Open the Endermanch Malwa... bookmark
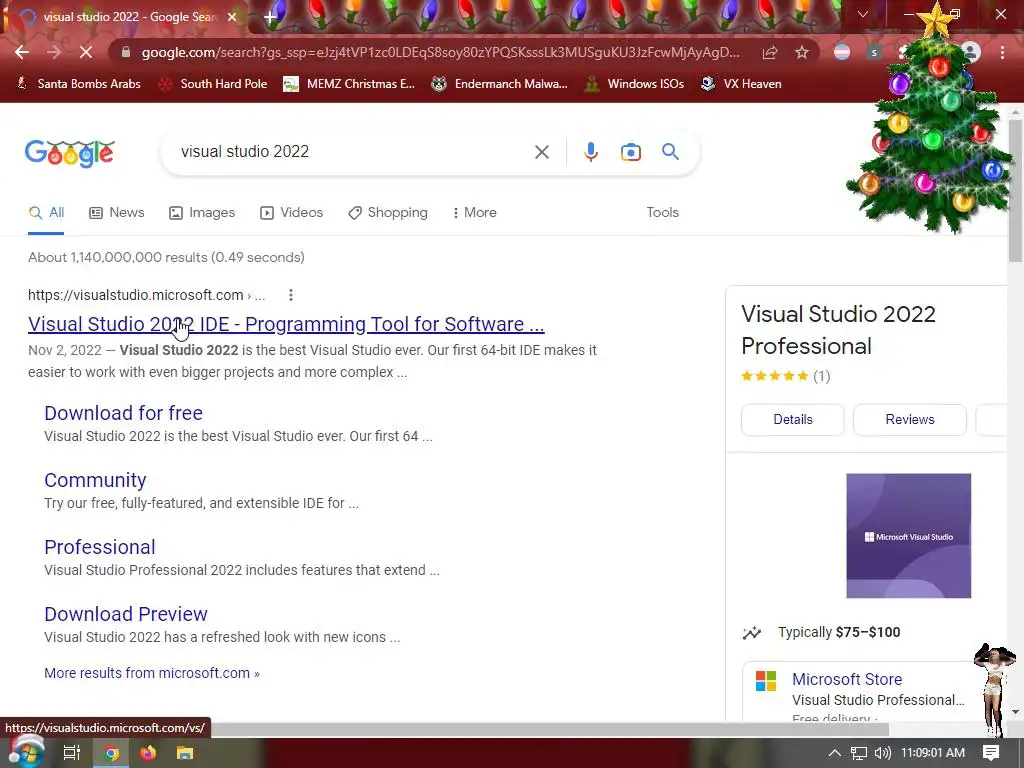The height and width of the screenshot is (768, 1024). (x=500, y=84)
